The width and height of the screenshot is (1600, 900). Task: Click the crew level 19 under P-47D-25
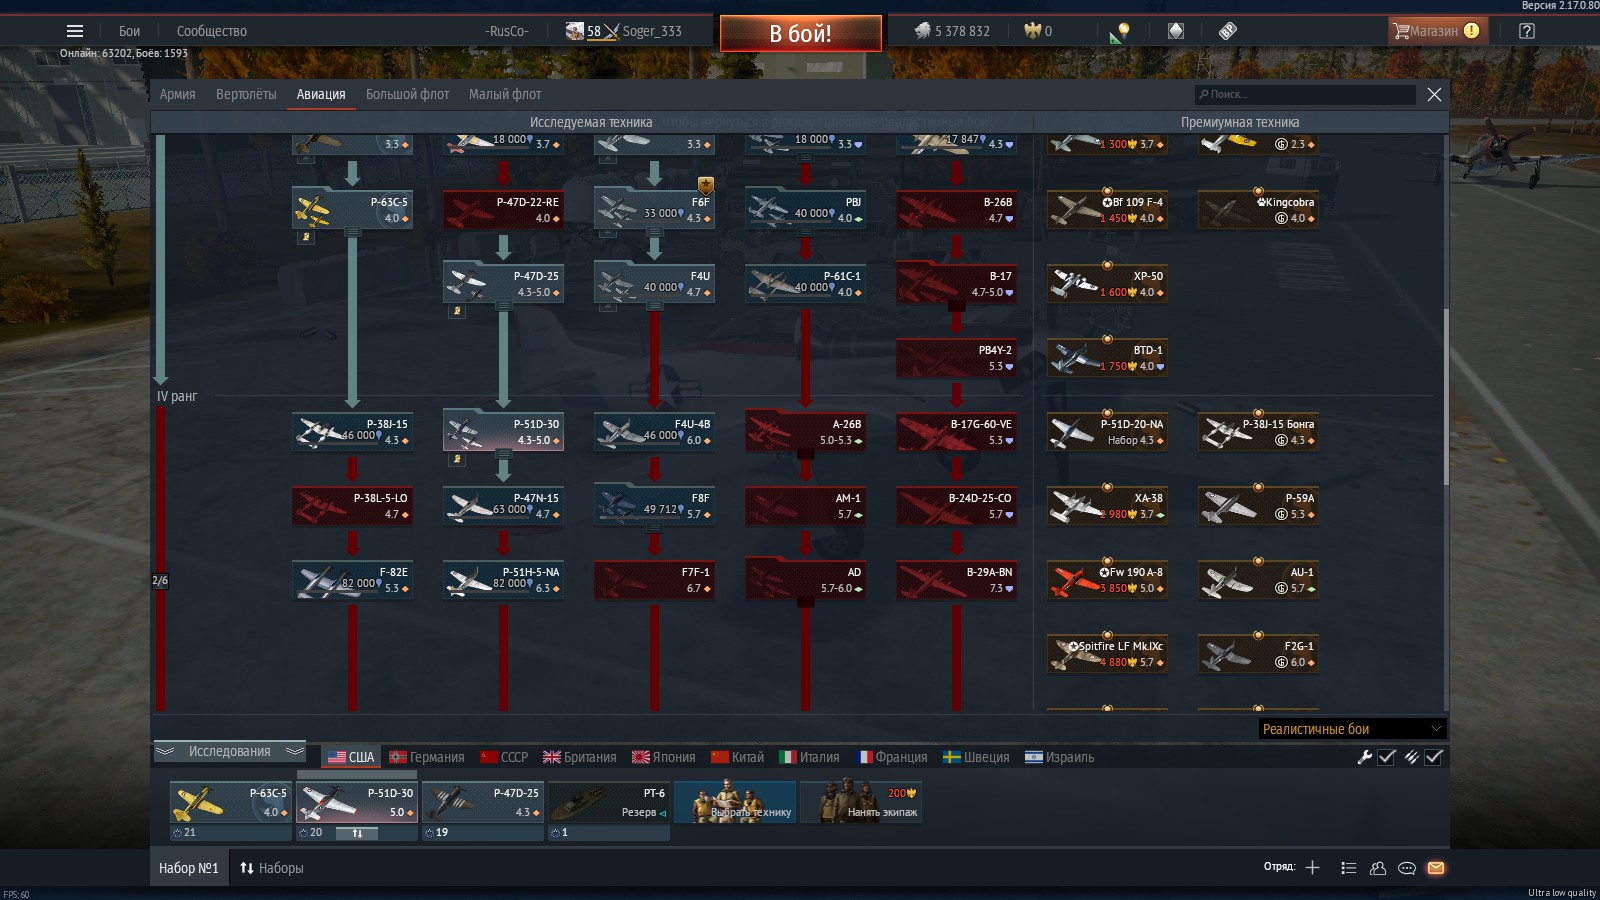click(437, 832)
